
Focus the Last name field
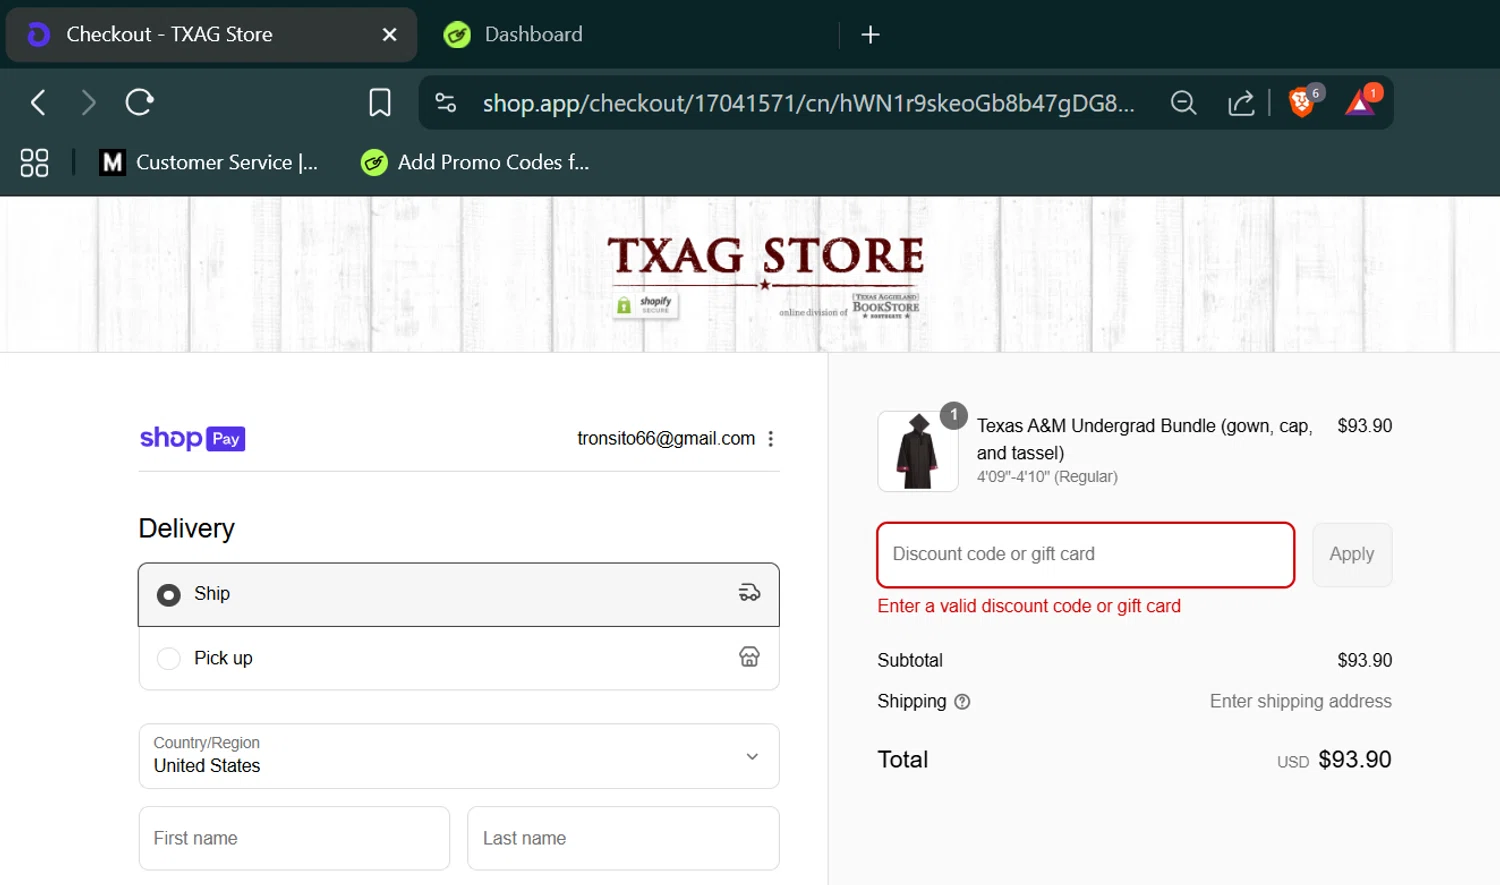click(623, 838)
